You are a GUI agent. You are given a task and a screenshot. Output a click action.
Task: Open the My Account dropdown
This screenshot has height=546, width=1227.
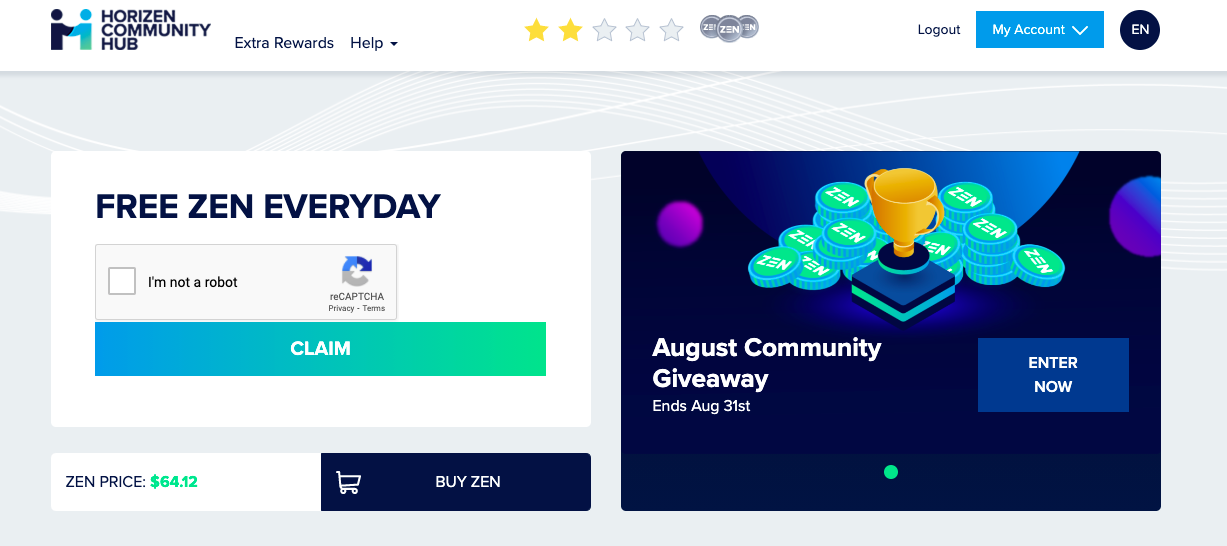click(1040, 30)
